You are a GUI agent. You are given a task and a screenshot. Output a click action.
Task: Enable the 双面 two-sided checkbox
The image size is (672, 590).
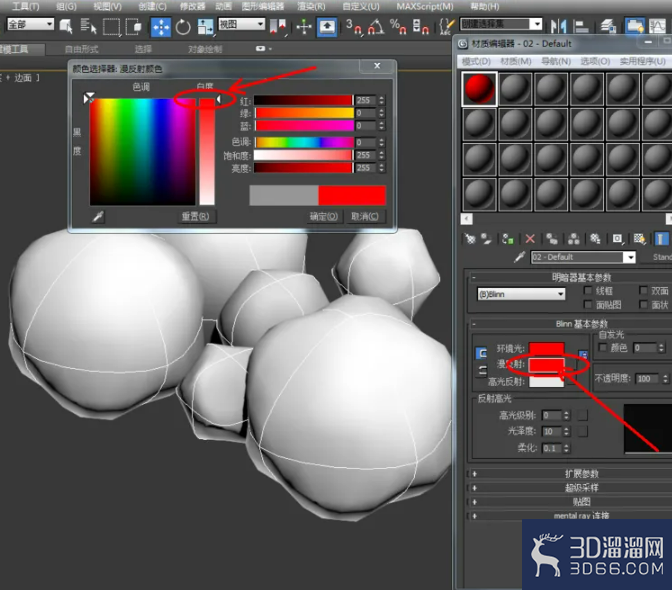coord(643,291)
